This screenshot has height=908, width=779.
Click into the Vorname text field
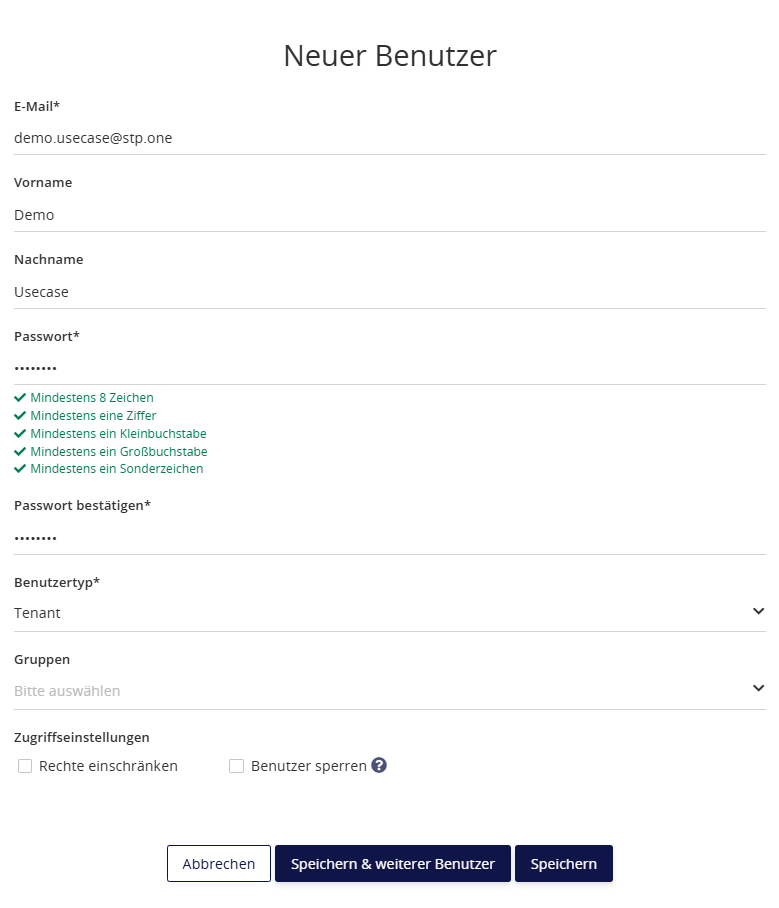pyautogui.click(x=389, y=215)
